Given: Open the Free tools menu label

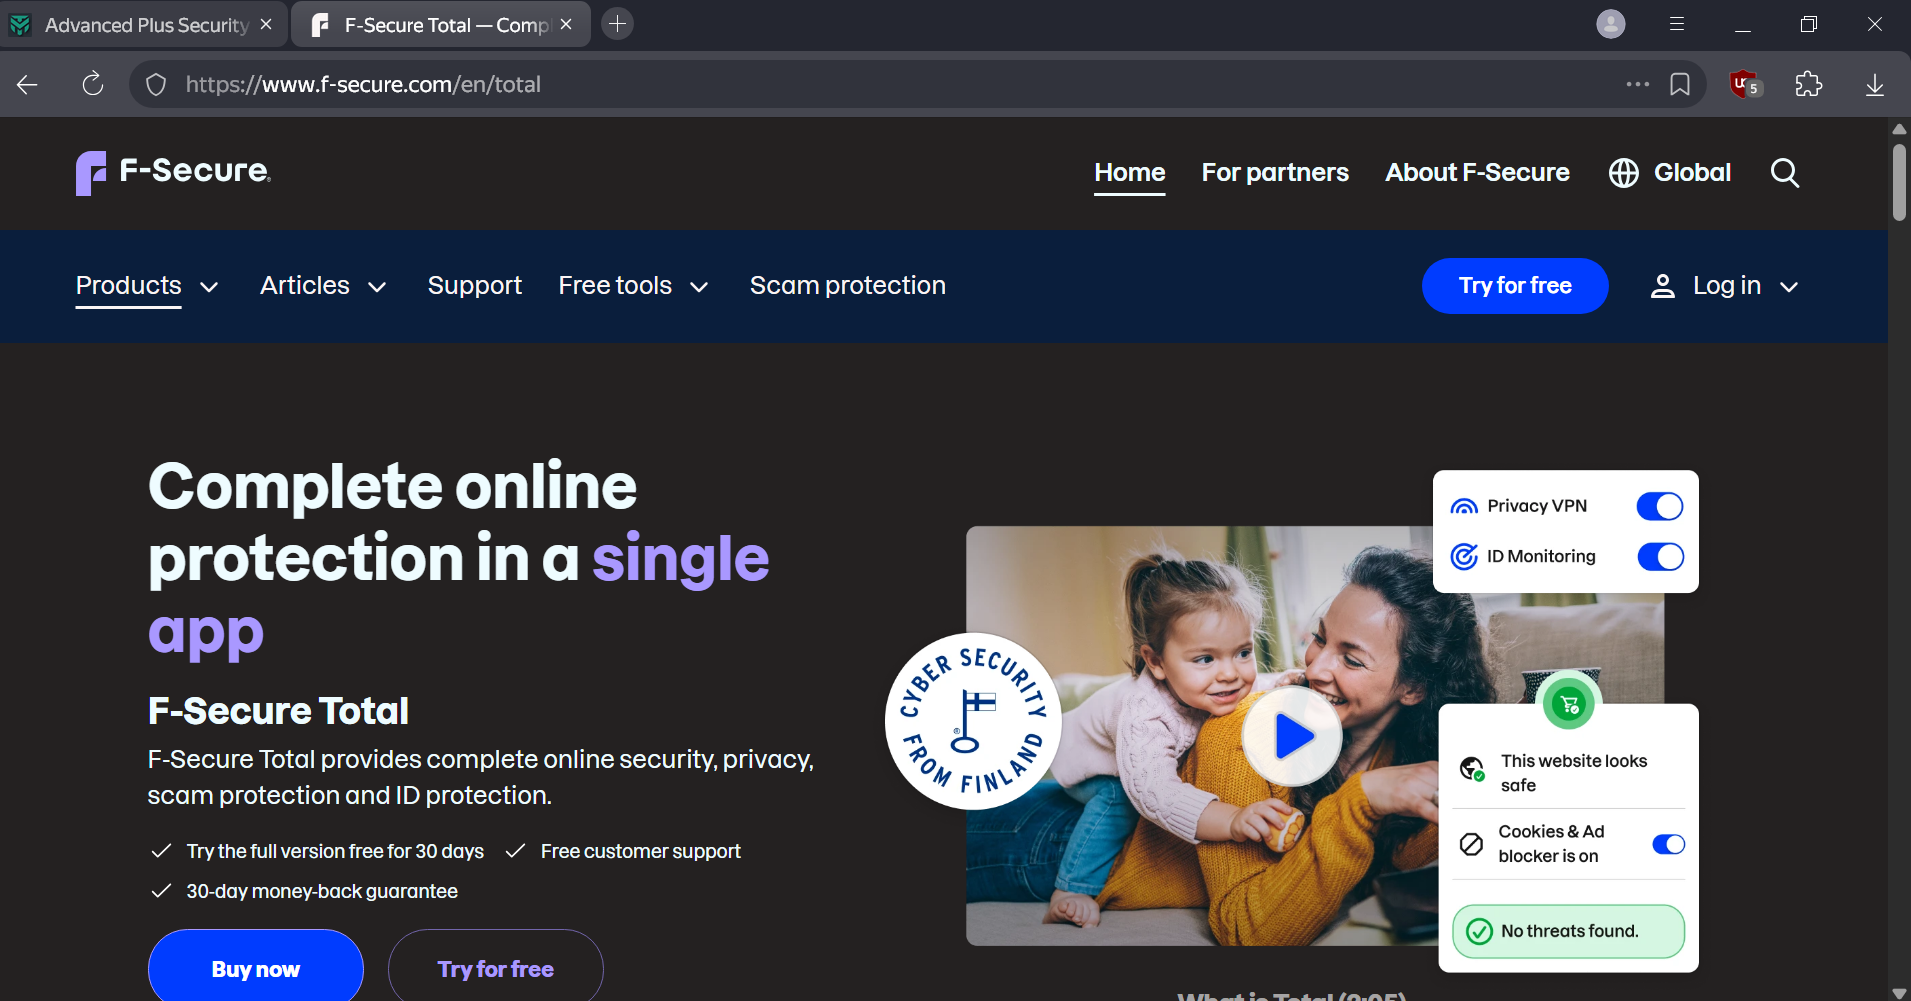Looking at the screenshot, I should pos(615,285).
